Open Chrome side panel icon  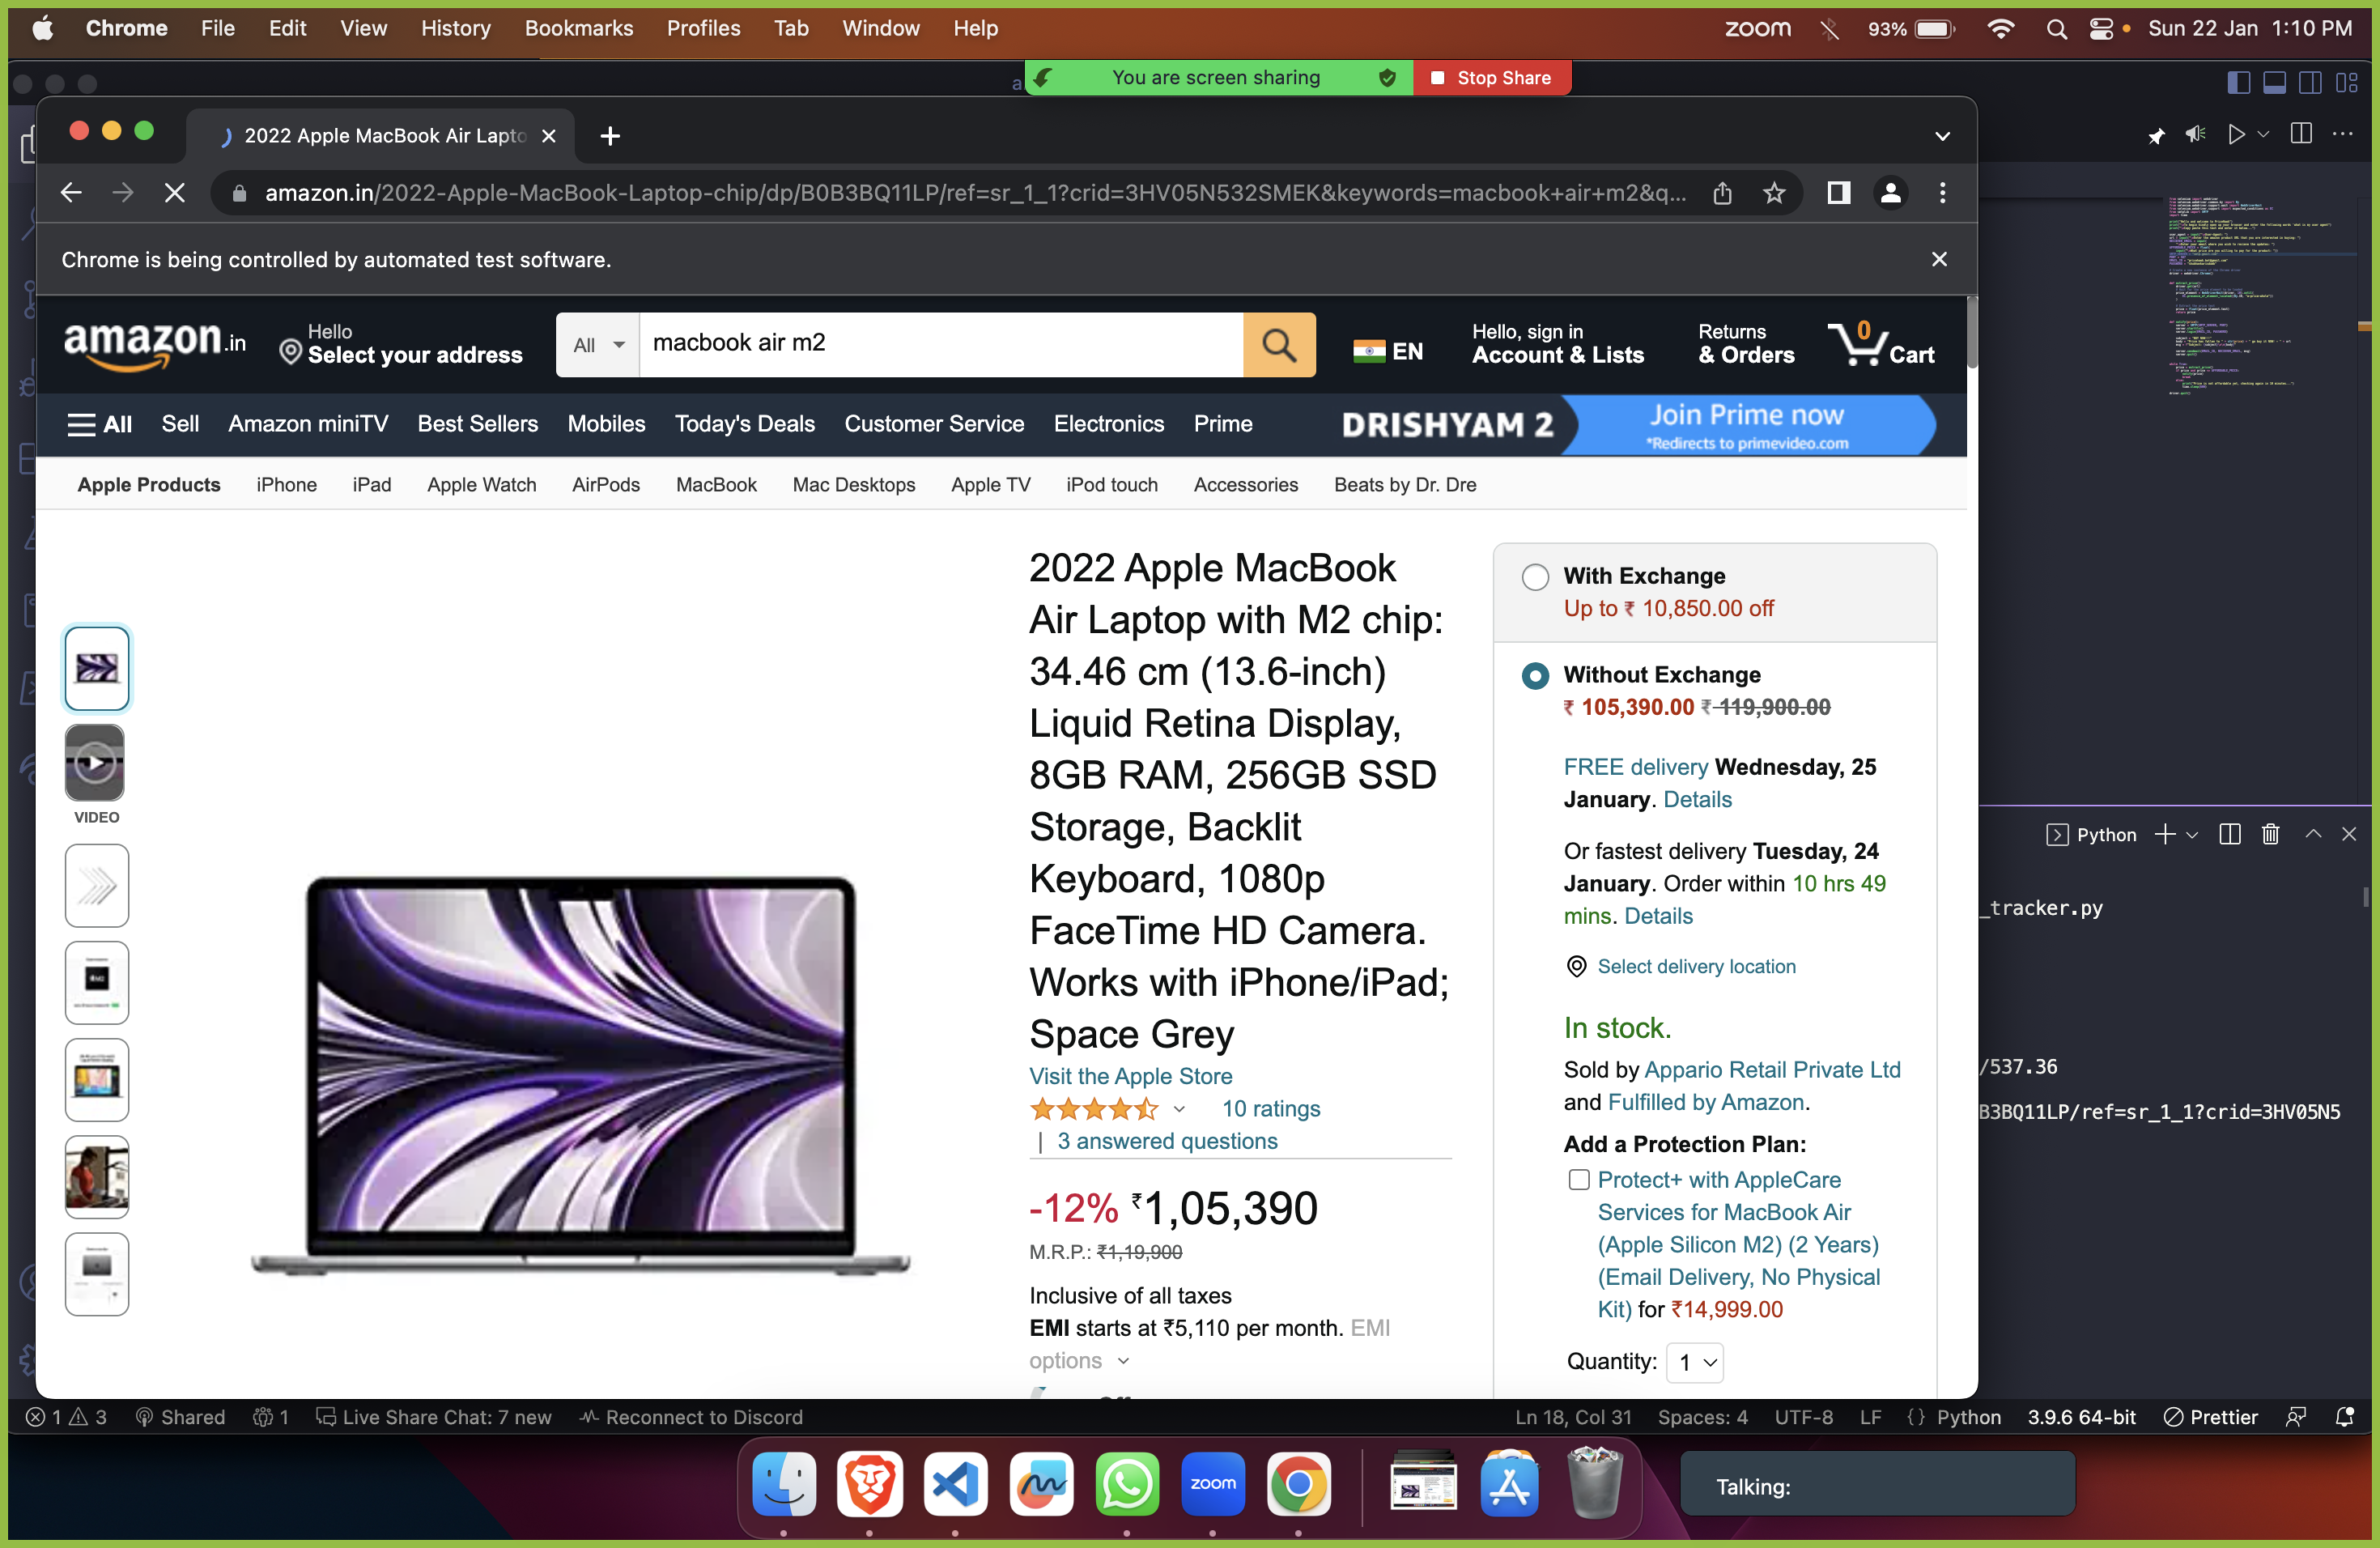(1838, 193)
